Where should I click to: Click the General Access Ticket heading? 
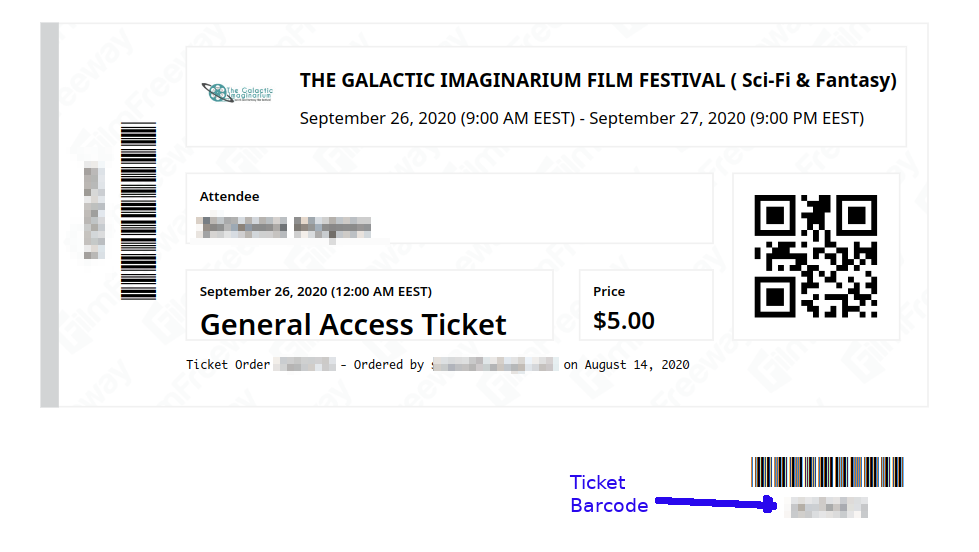[x=353, y=325]
